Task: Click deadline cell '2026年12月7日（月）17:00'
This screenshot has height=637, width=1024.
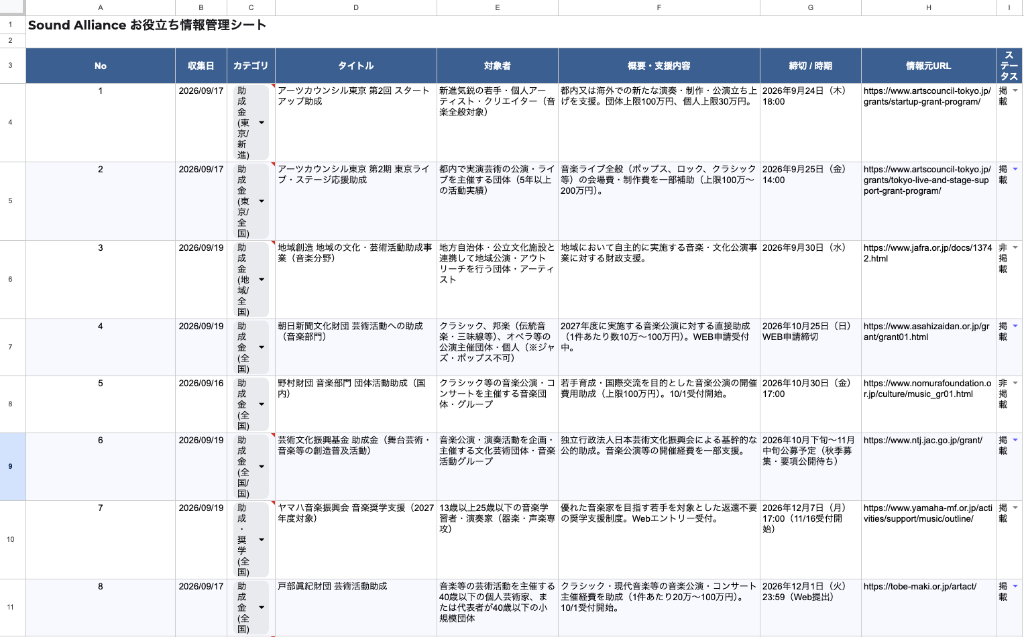Action: [810, 540]
